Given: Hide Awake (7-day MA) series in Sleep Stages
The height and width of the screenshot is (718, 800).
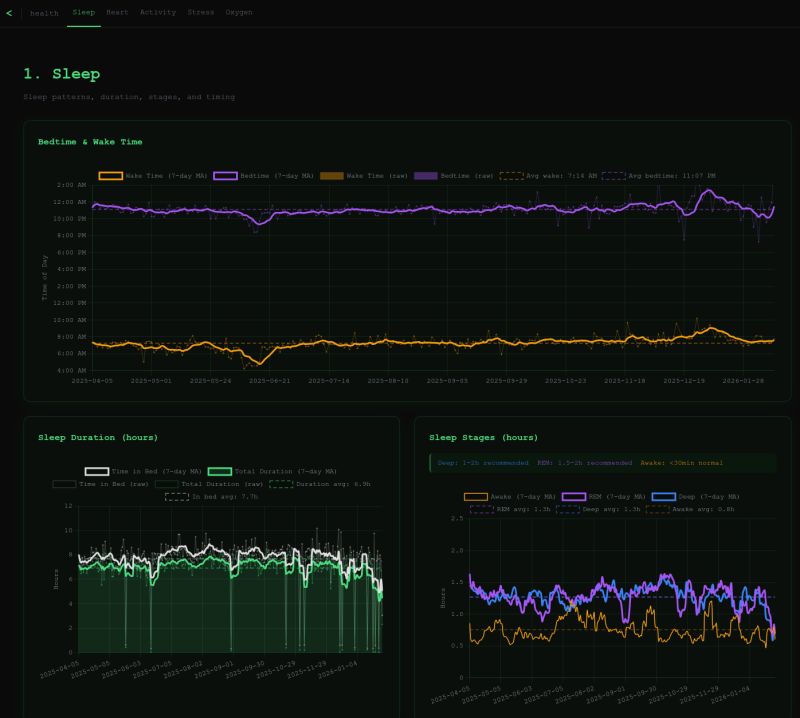Looking at the screenshot, I should [476, 497].
